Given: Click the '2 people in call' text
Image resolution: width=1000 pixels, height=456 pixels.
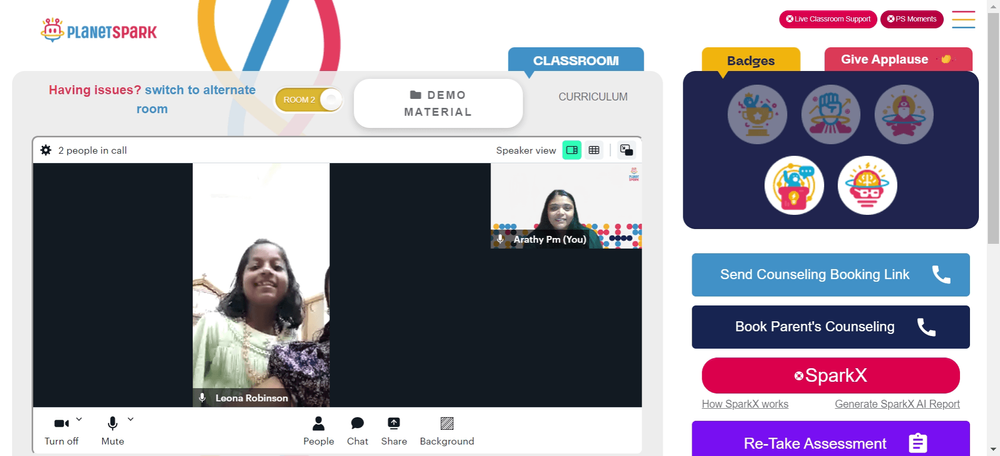Looking at the screenshot, I should click(92, 151).
